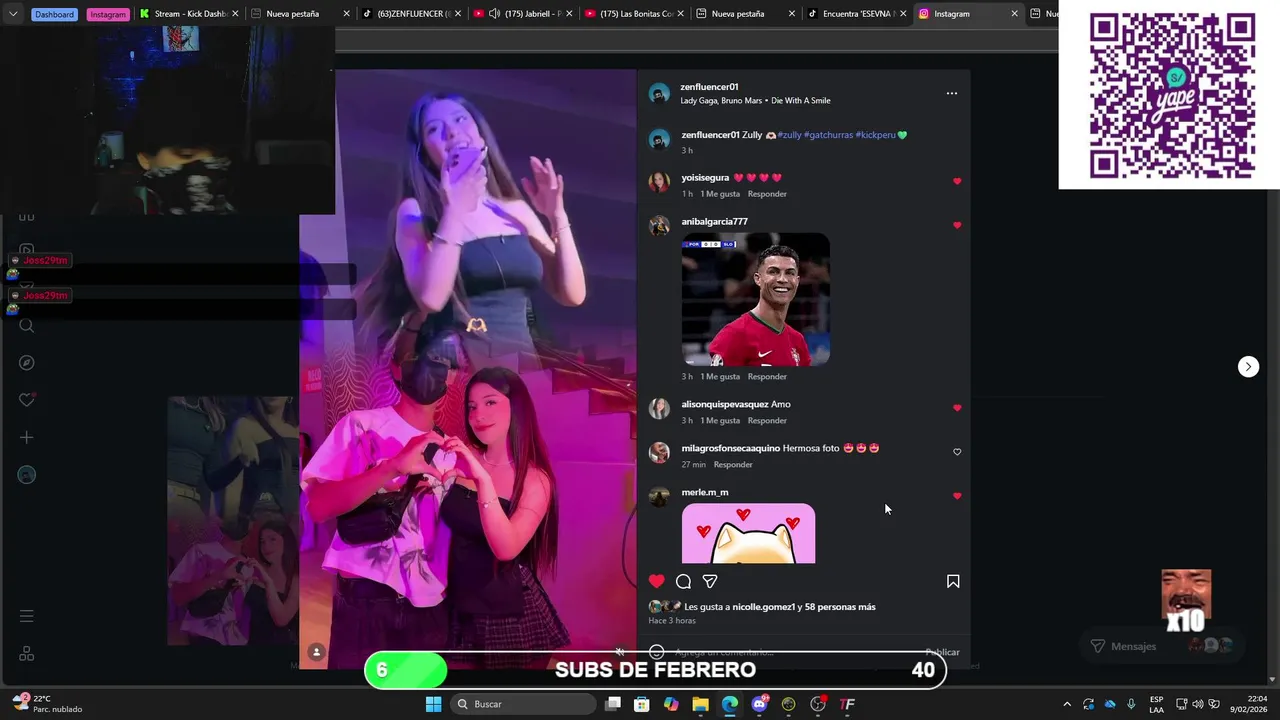The image size is (1280, 720).
Task: Open Task View on the taskbar
Action: pyautogui.click(x=613, y=704)
